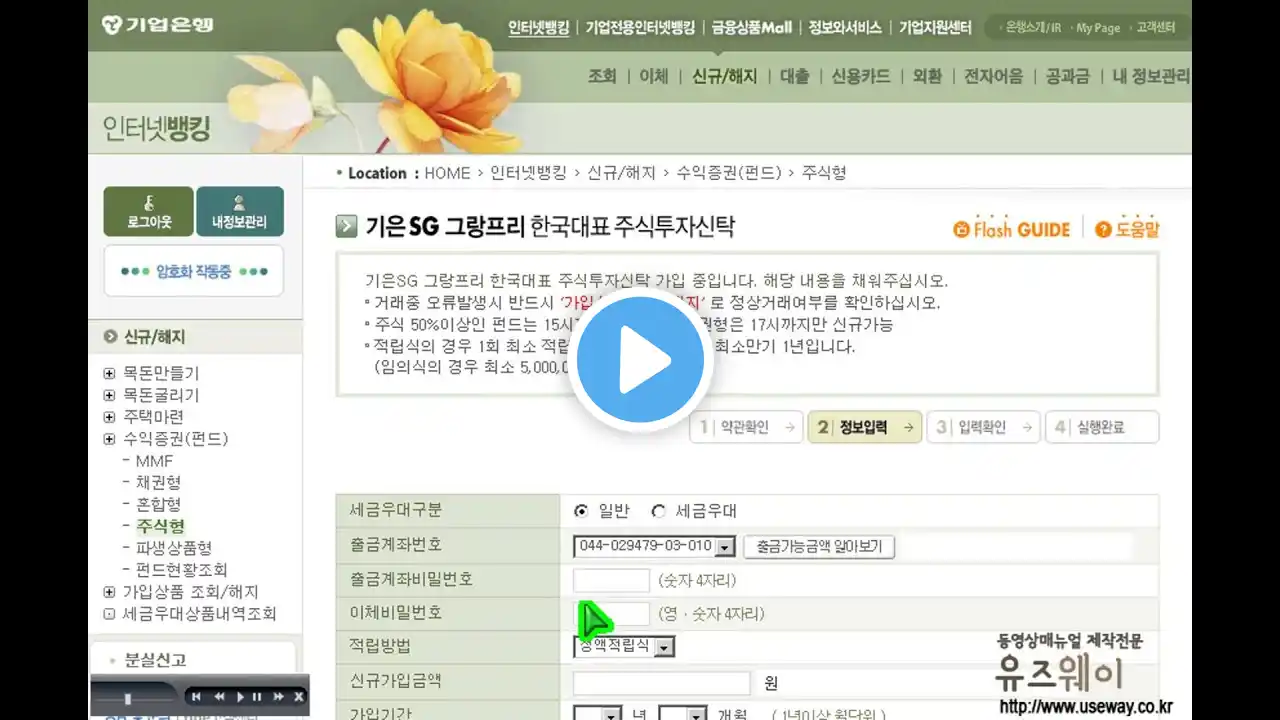Open the Flash GUIDE icon link
The width and height of the screenshot is (1280, 720).
click(1012, 229)
